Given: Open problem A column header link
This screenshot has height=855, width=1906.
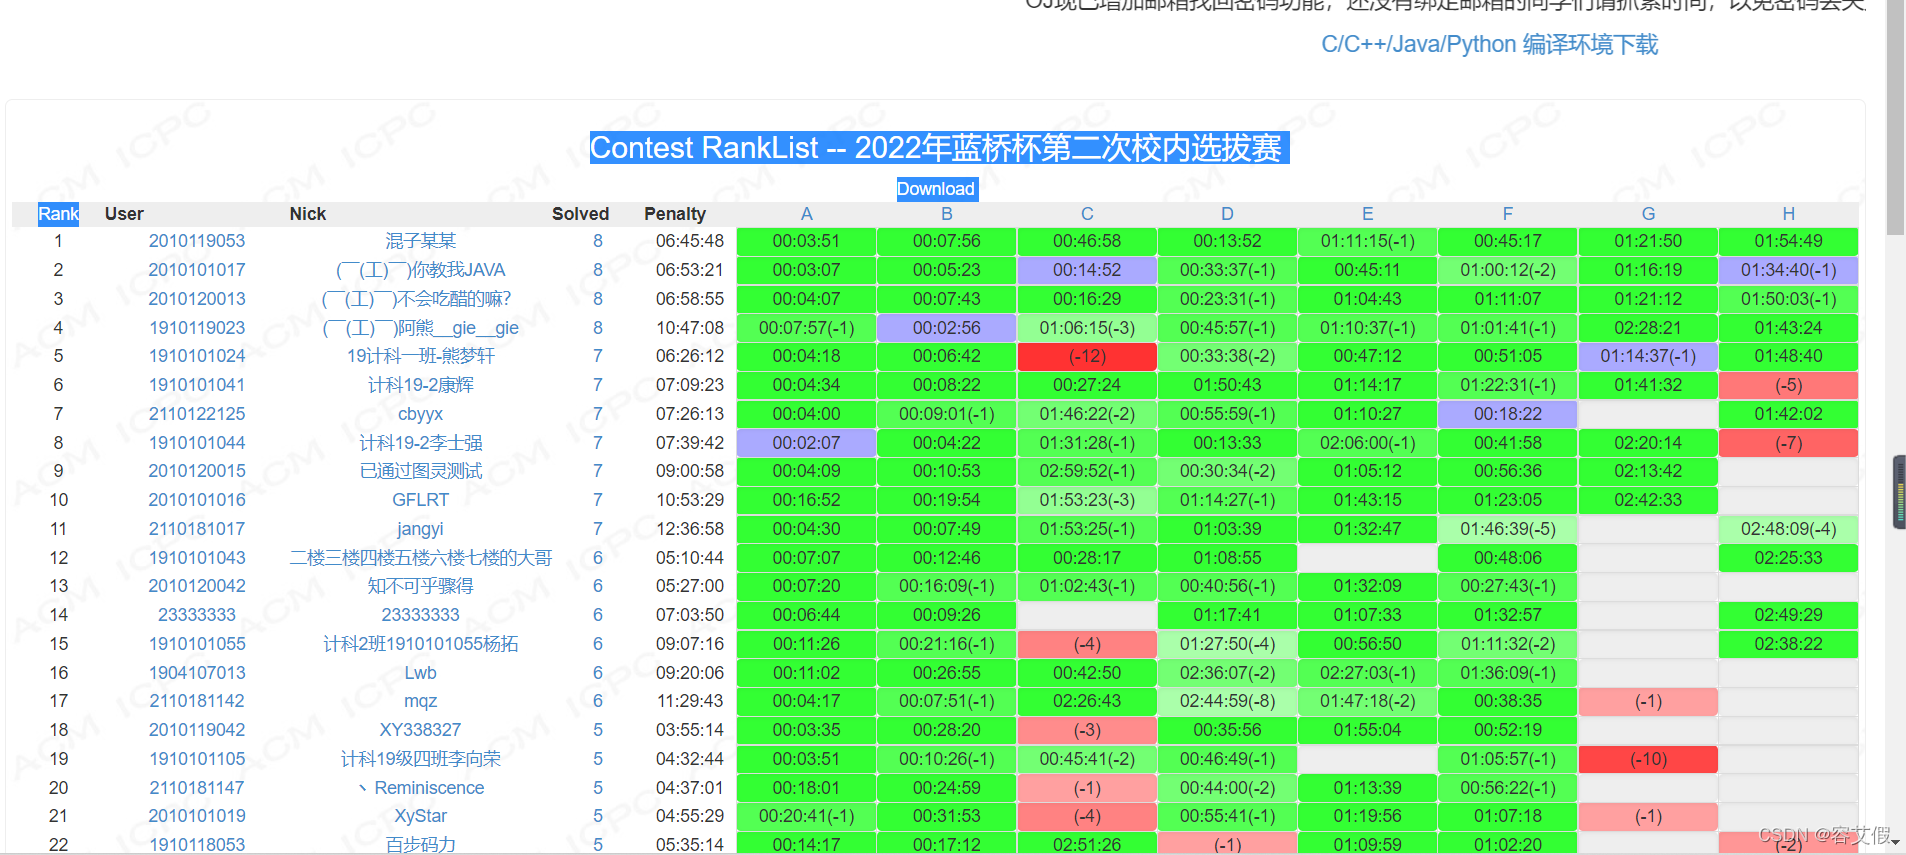Looking at the screenshot, I should click(x=807, y=214).
